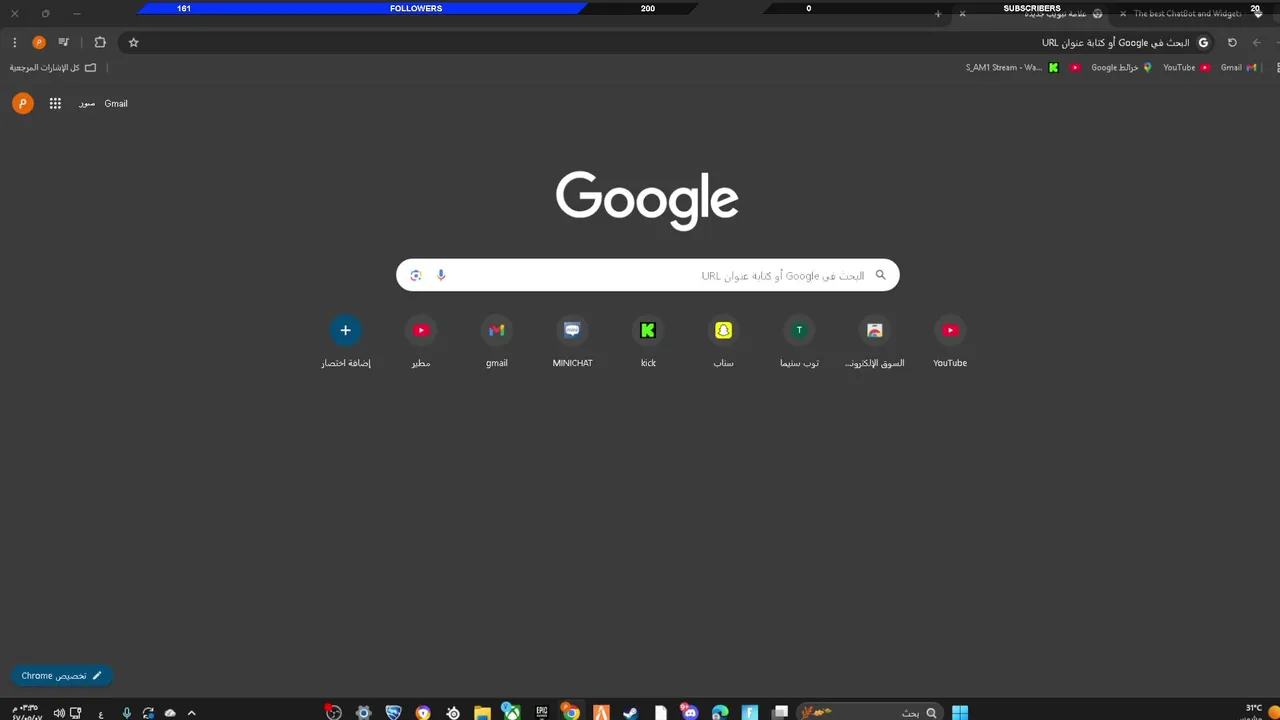Open Microsoft Edge from the taskbar

(720, 712)
